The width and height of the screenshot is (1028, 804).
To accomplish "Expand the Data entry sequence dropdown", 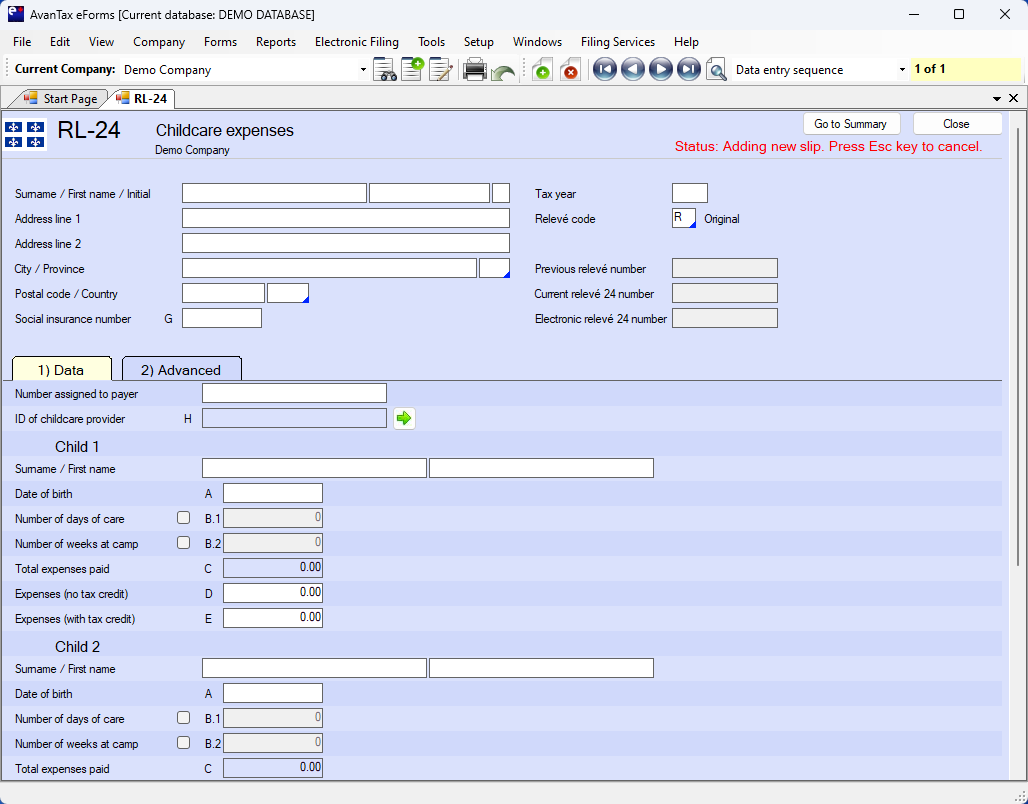I will coord(902,70).
